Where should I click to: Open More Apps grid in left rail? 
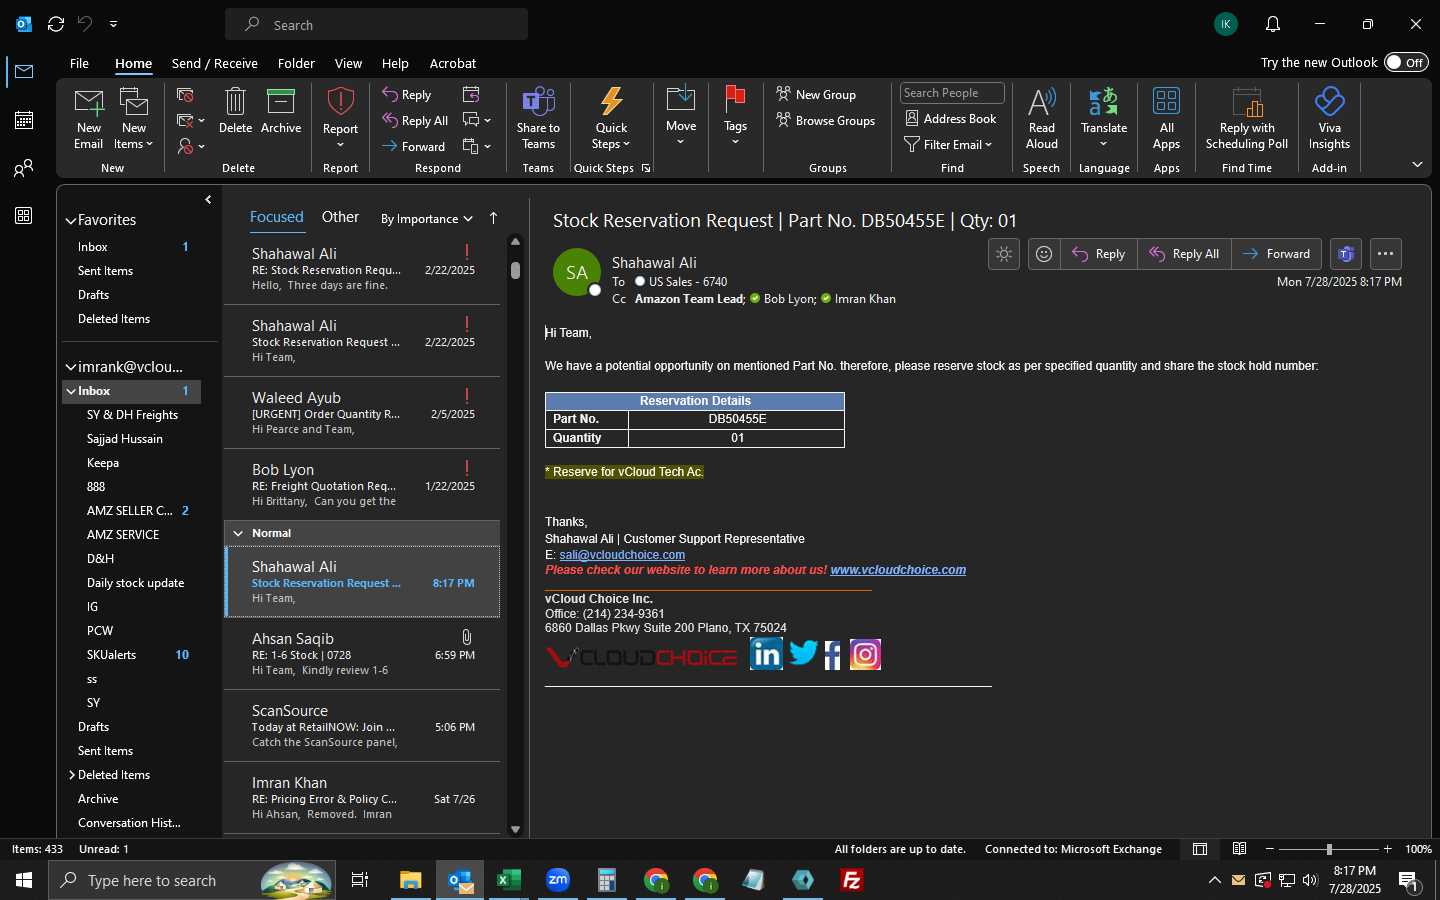pos(24,215)
